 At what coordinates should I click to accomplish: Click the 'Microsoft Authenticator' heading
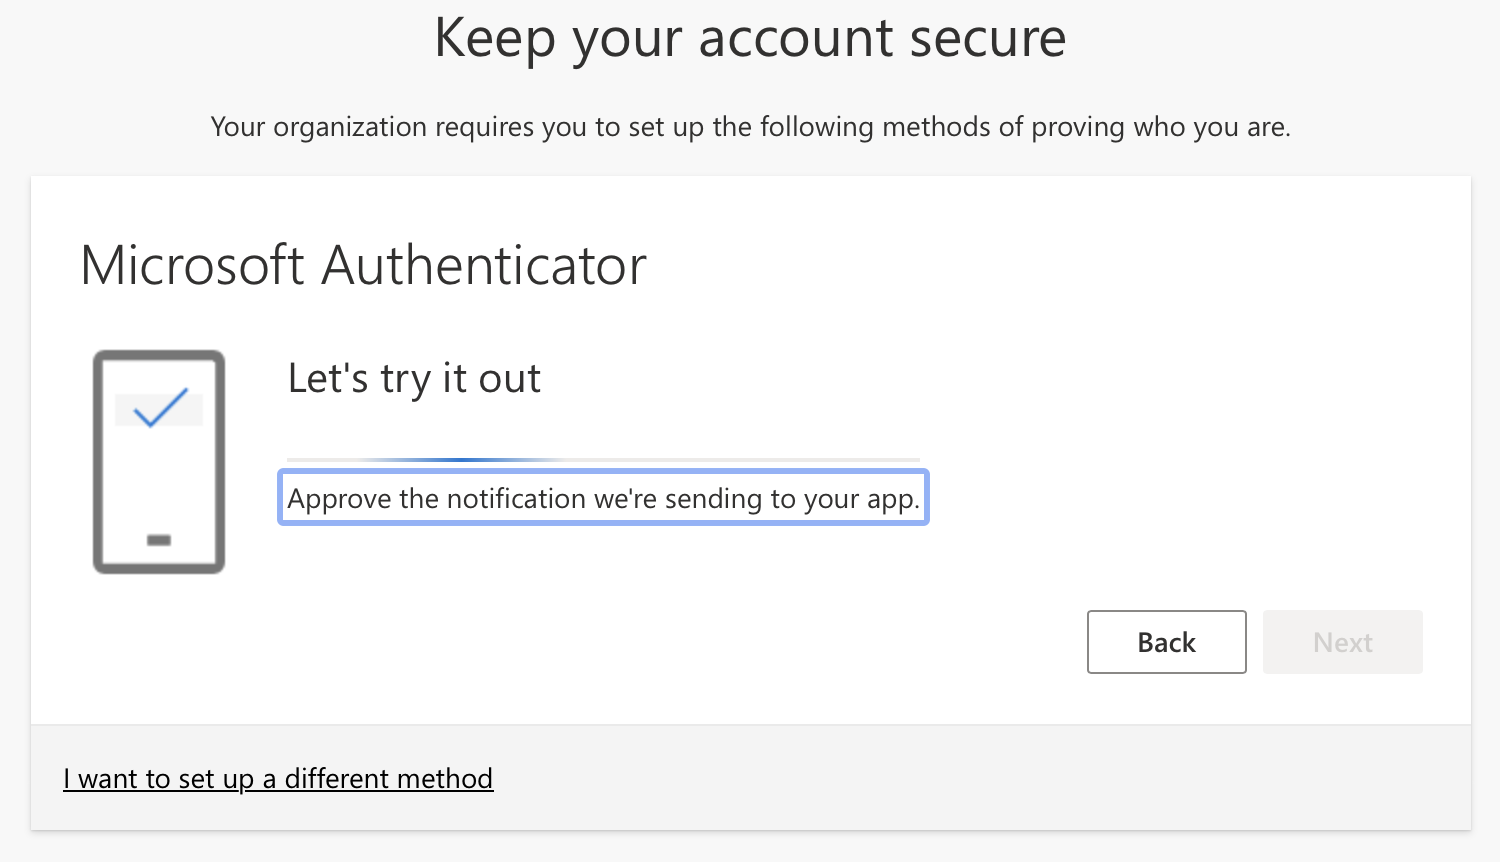(x=363, y=266)
